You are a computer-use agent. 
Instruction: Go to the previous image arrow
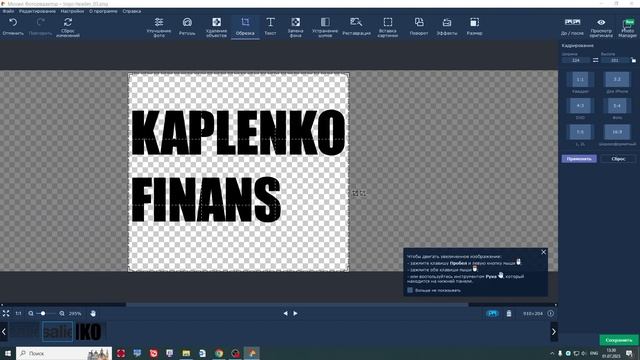click(285, 313)
